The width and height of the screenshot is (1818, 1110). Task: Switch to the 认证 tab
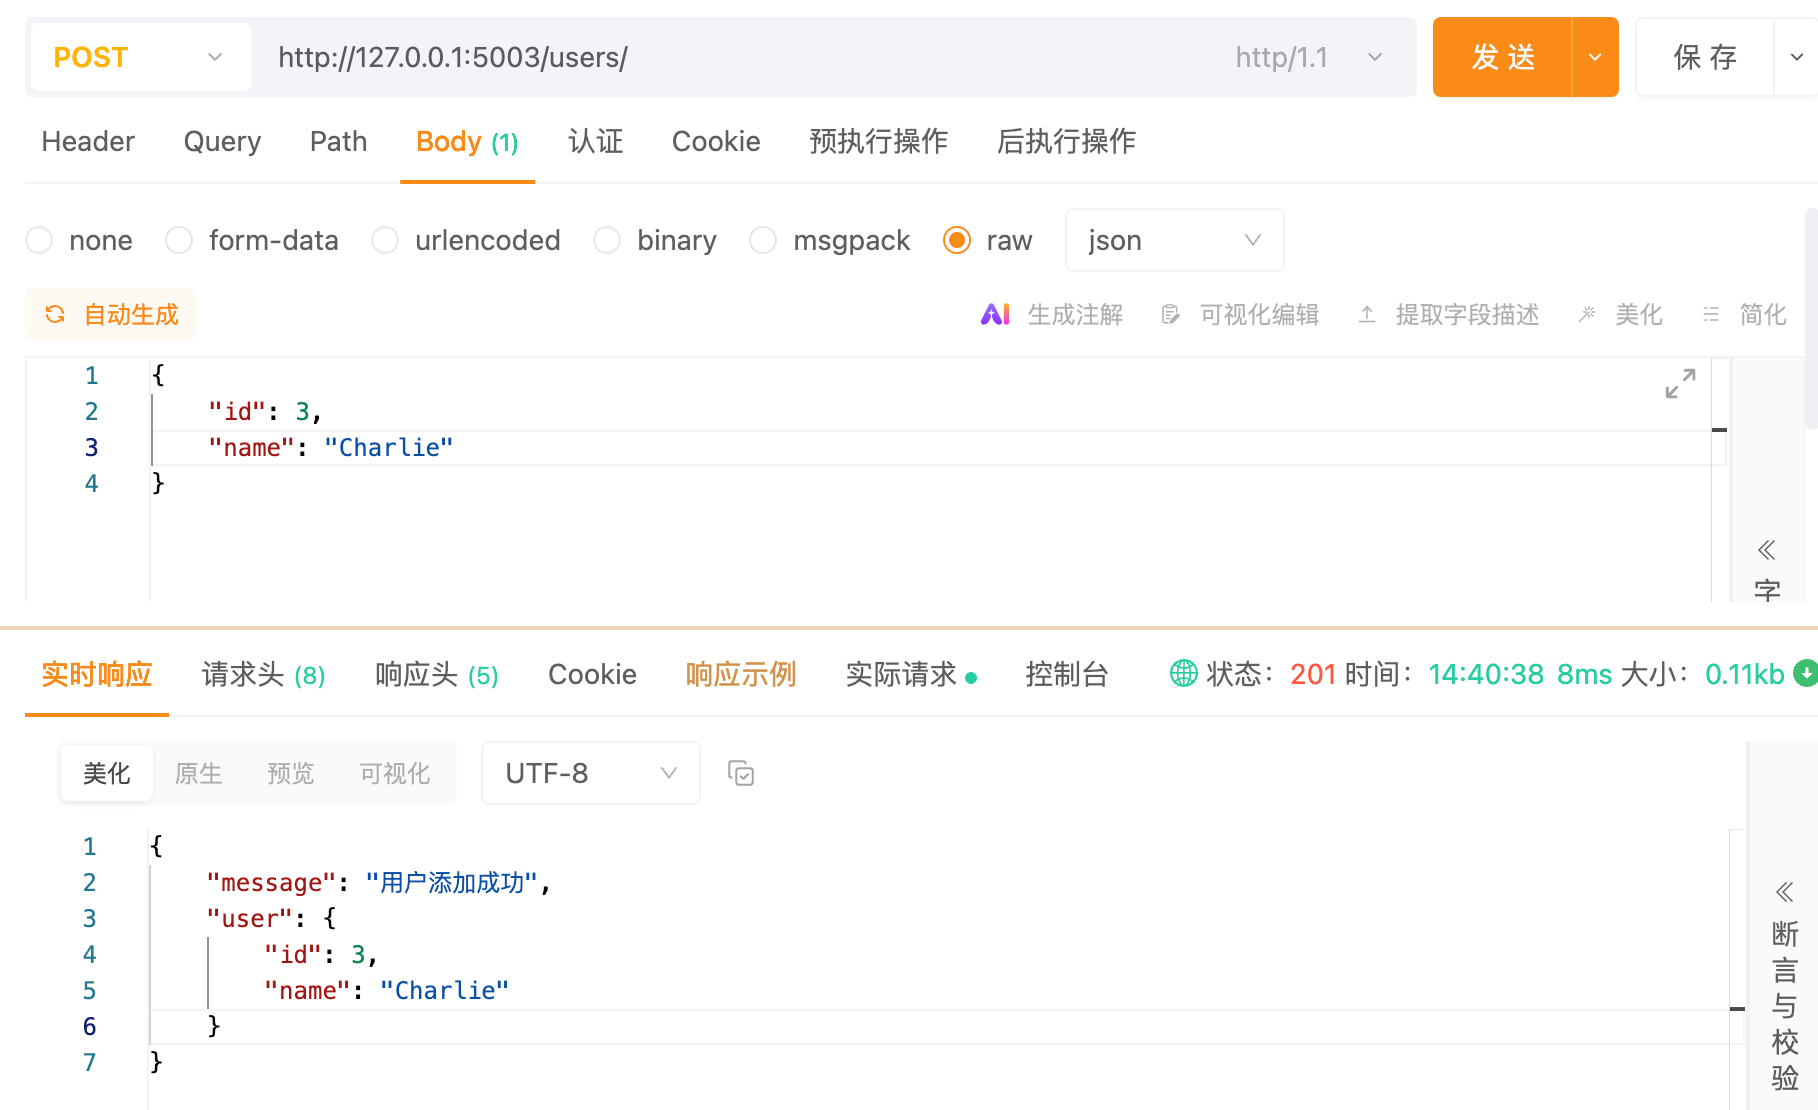tap(596, 142)
